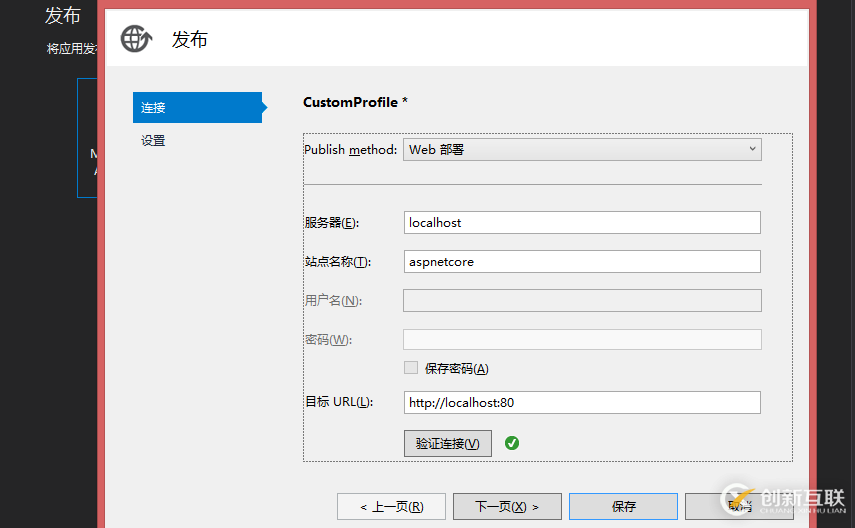
Task: Click the CustomProfile * heading
Action: pyautogui.click(x=356, y=102)
